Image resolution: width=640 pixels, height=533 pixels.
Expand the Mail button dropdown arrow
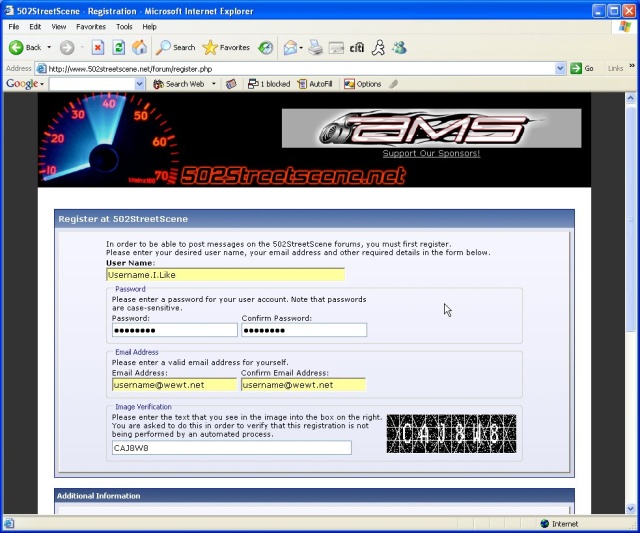tap(301, 48)
